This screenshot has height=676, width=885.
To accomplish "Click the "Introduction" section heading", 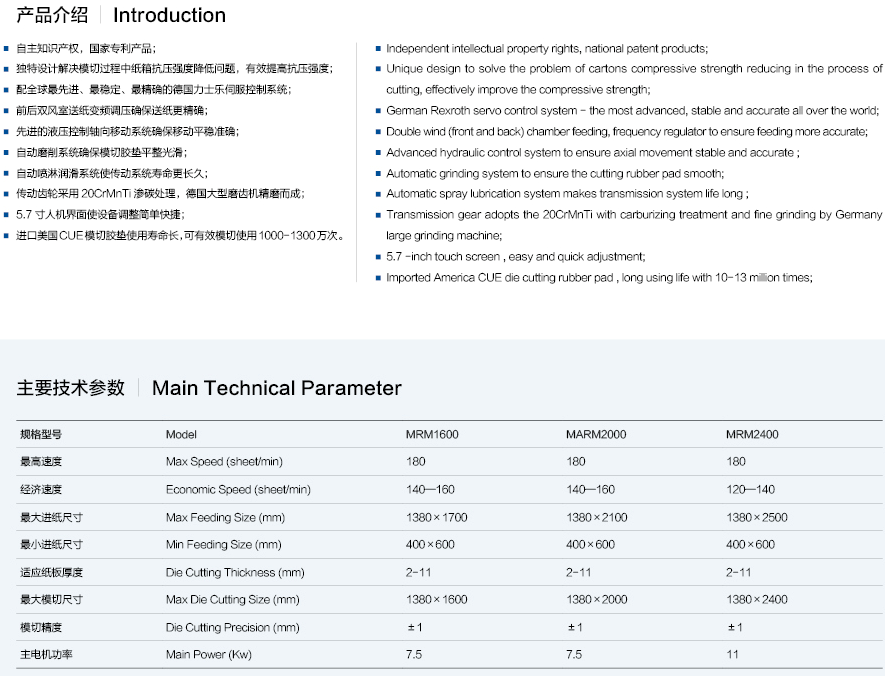I will click(x=169, y=16).
